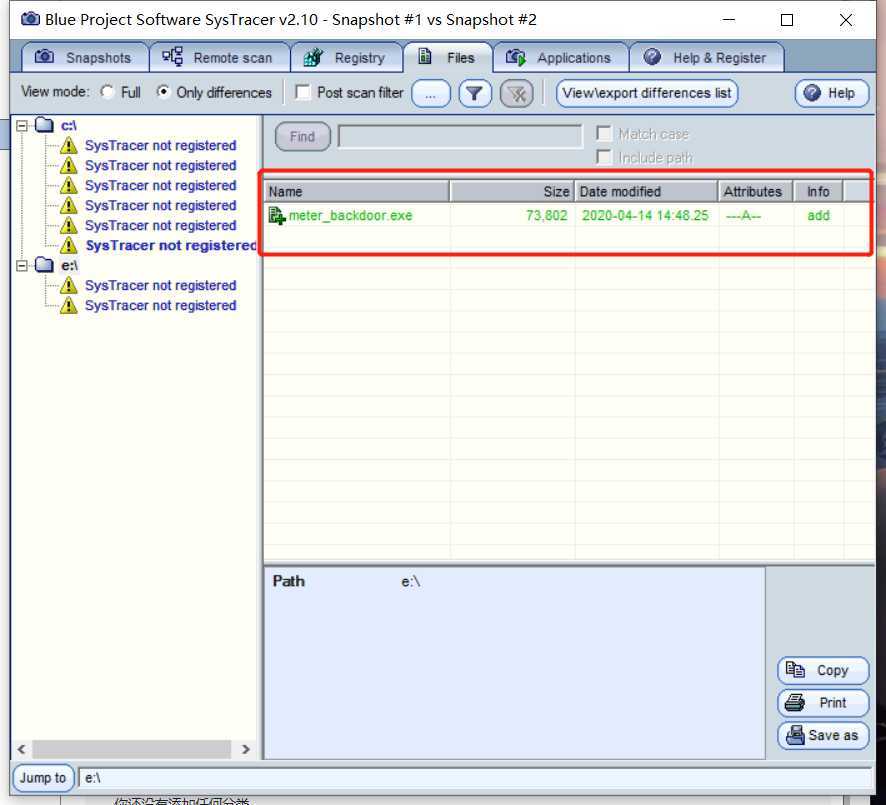Go to the Applications tab
This screenshot has height=805, width=886.
pos(561,58)
